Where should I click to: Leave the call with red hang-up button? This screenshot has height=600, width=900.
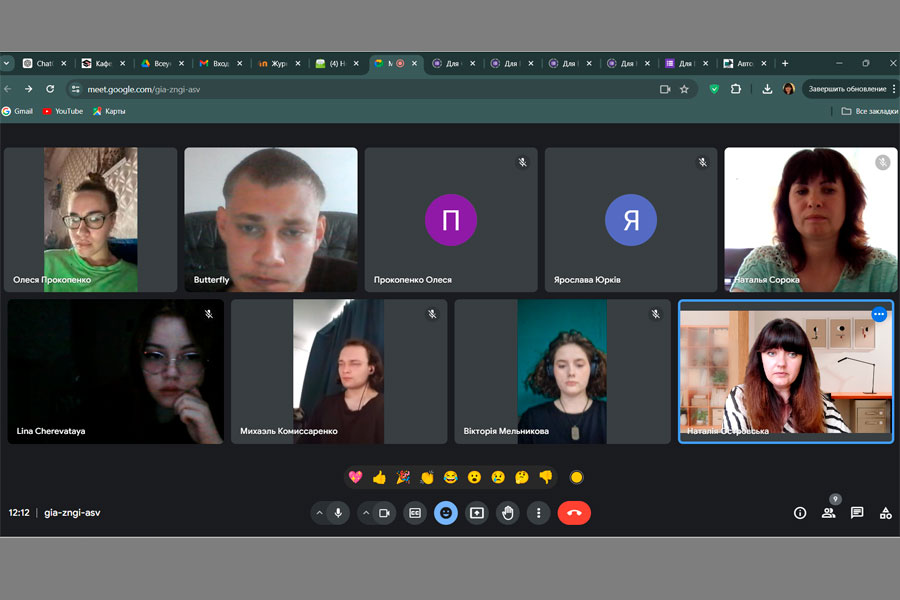[x=574, y=513]
